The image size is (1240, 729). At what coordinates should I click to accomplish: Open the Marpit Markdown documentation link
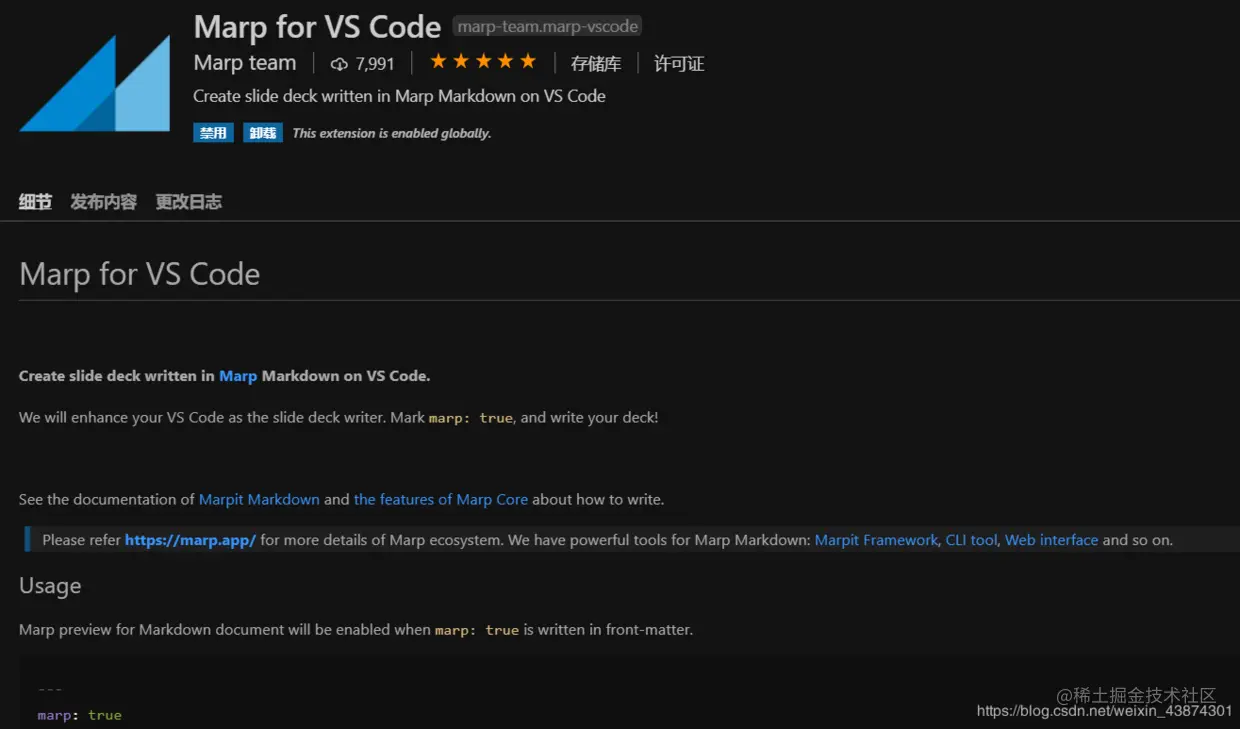(259, 499)
